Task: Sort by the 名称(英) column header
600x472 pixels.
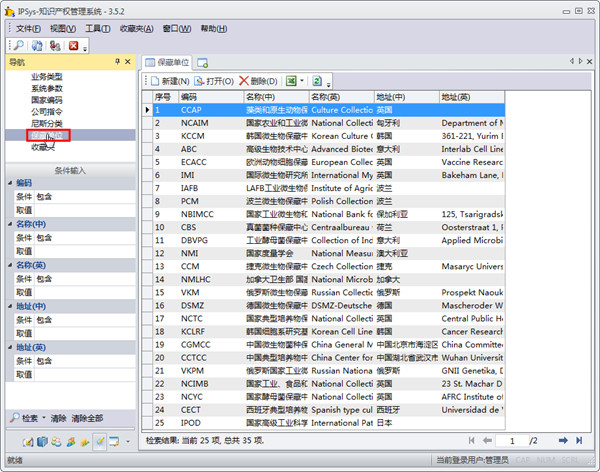Action: (341, 97)
